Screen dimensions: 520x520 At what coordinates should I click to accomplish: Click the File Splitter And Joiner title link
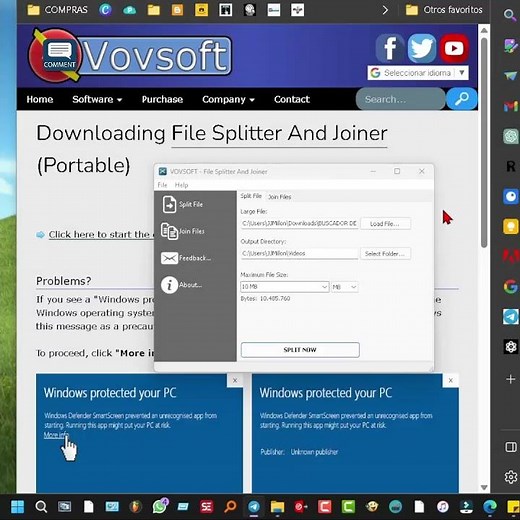[279, 133]
